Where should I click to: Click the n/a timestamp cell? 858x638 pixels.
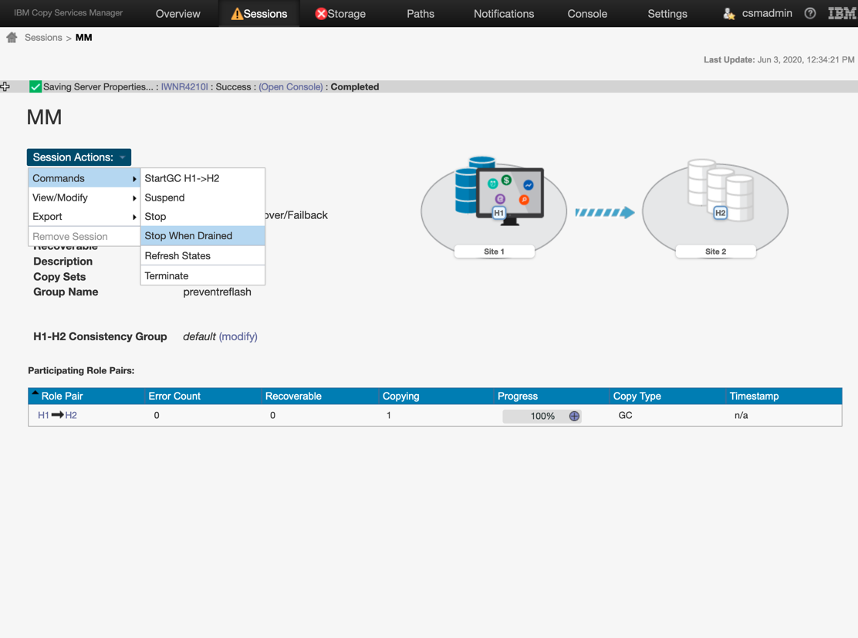(741, 415)
